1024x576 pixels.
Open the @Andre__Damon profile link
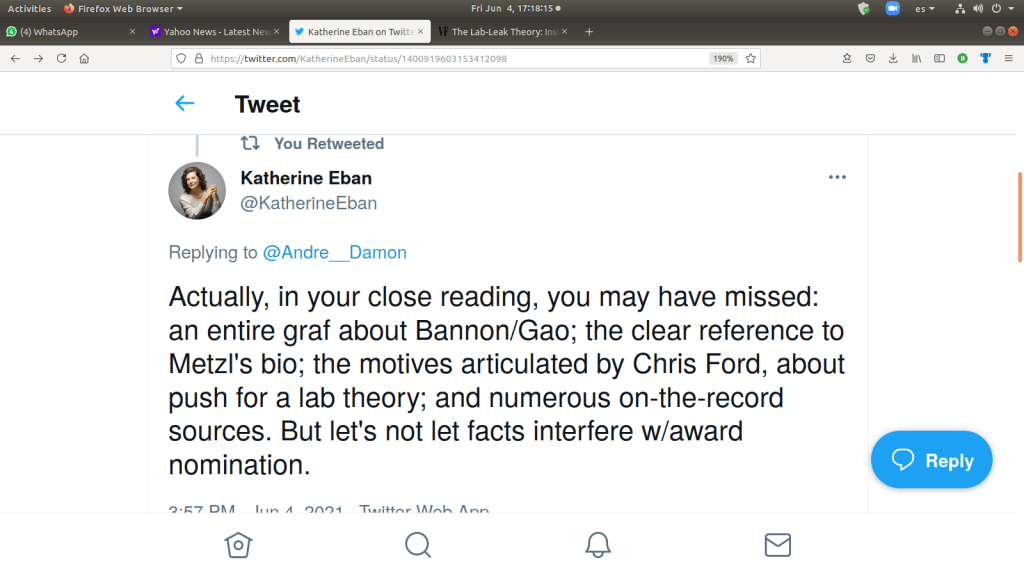click(334, 252)
